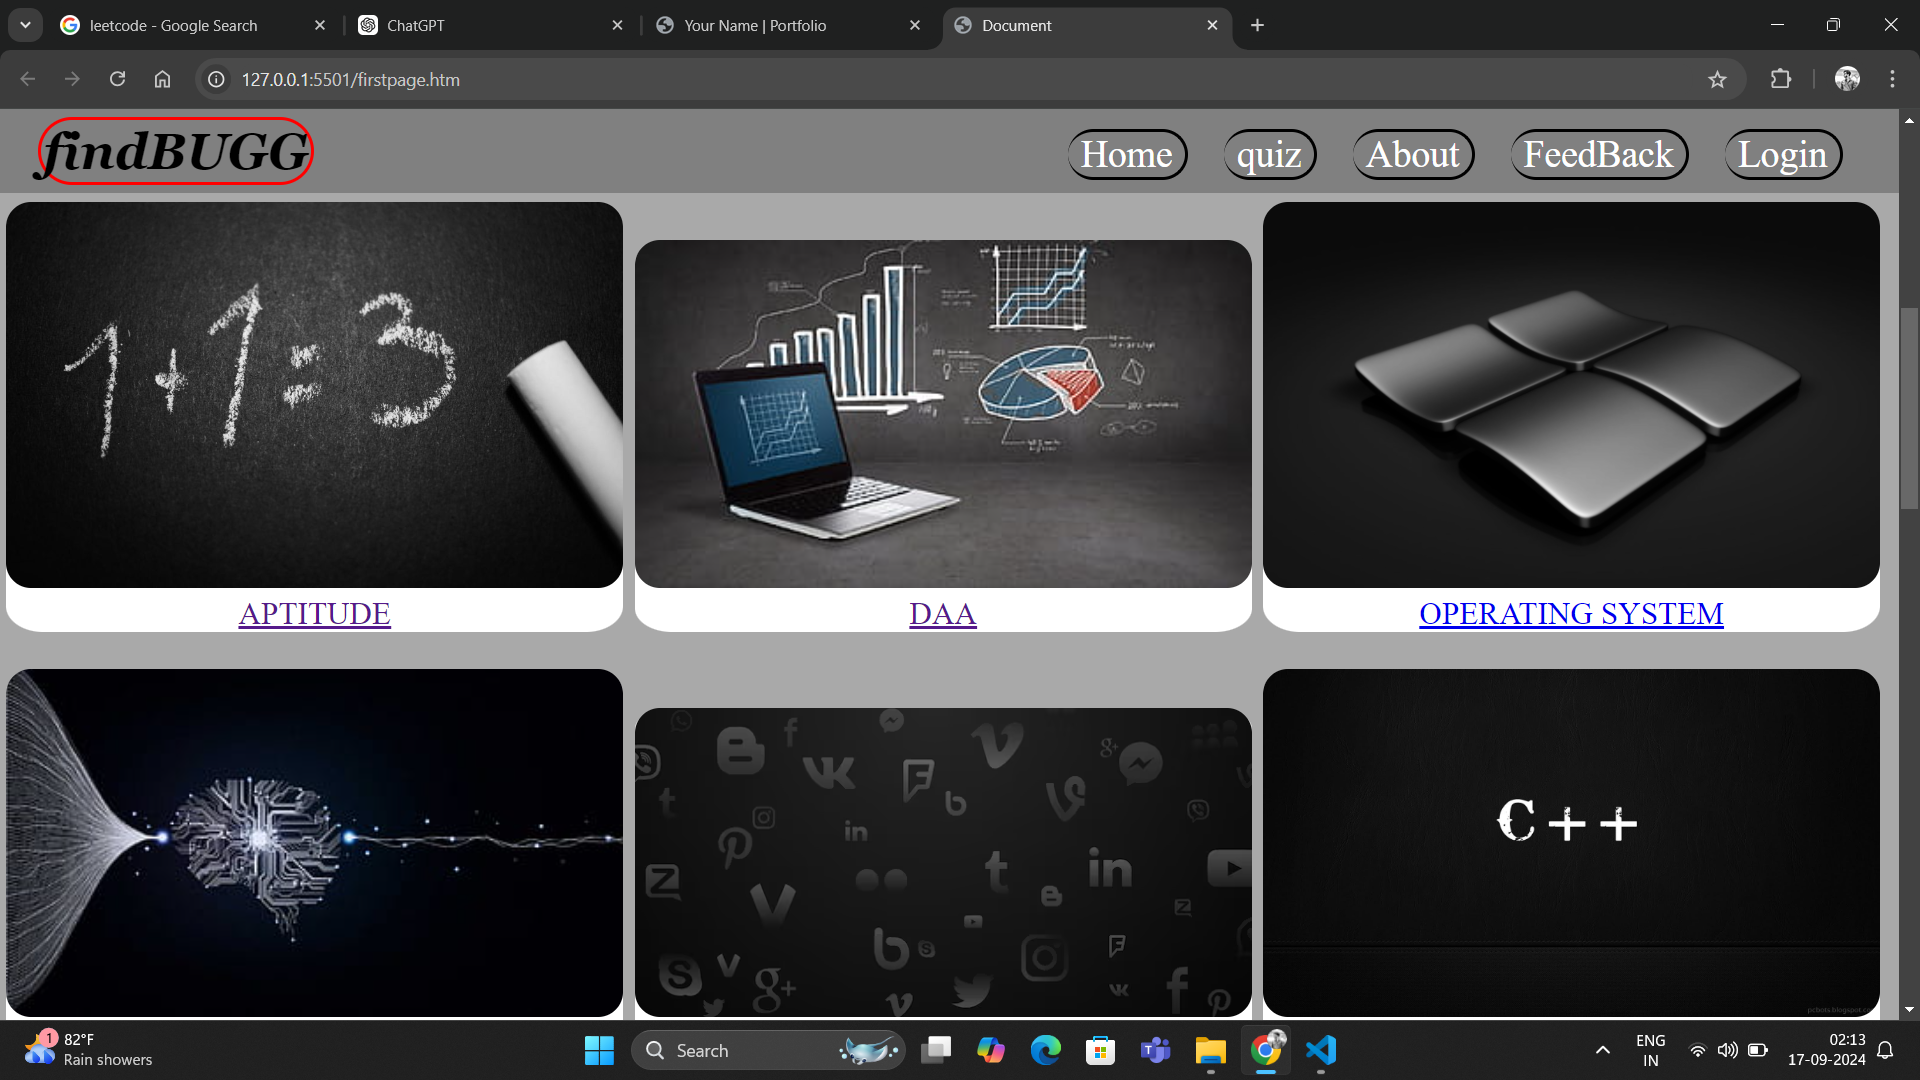Image resolution: width=1920 pixels, height=1080 pixels.
Task: Open Microsoft Edge from the taskbar
Action: click(1046, 1050)
